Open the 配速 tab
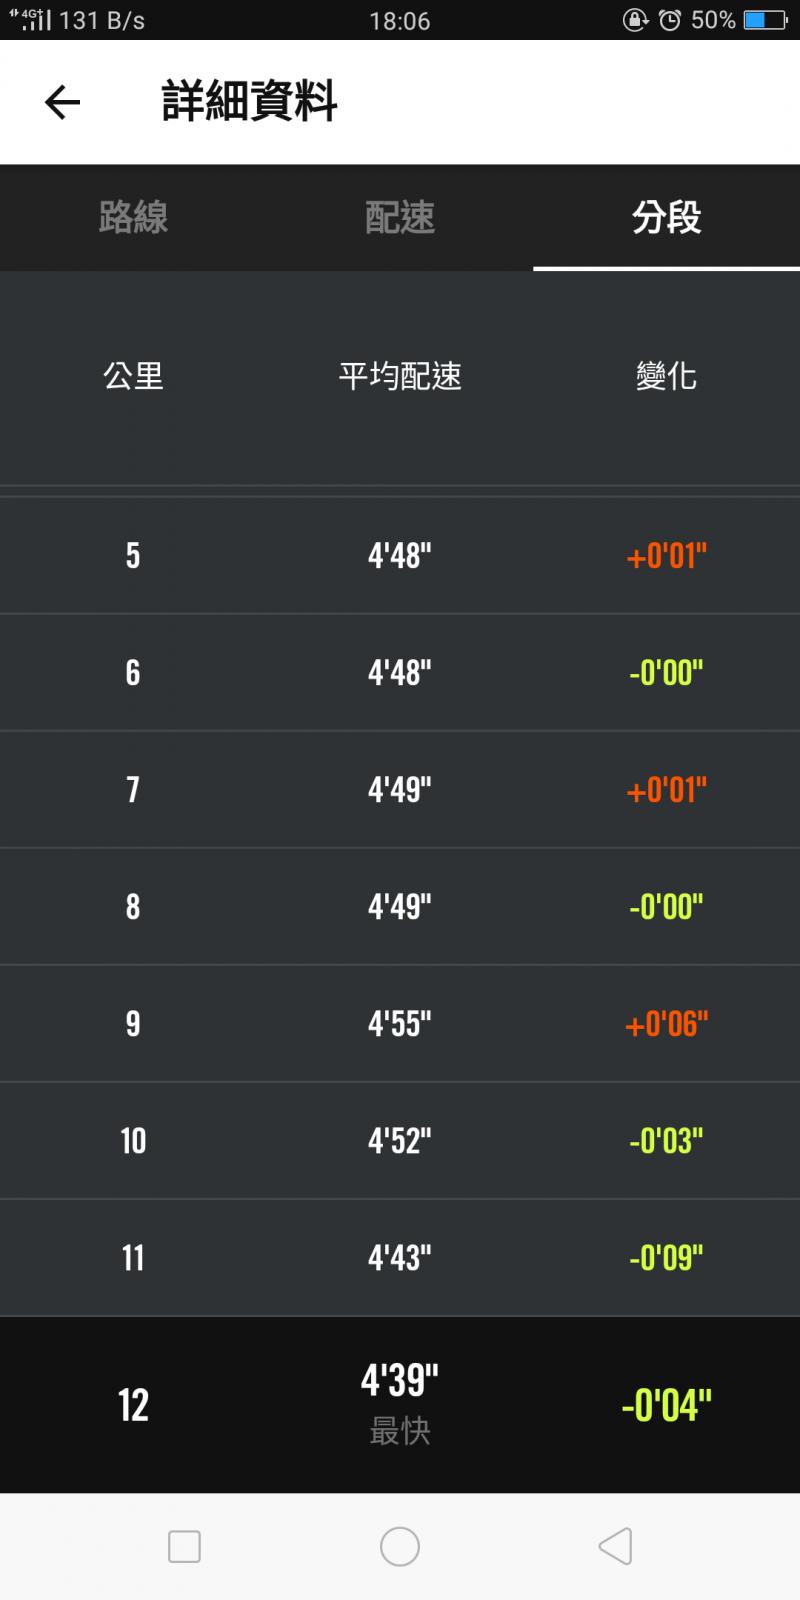Viewport: 800px width, 1600px height. [x=400, y=217]
